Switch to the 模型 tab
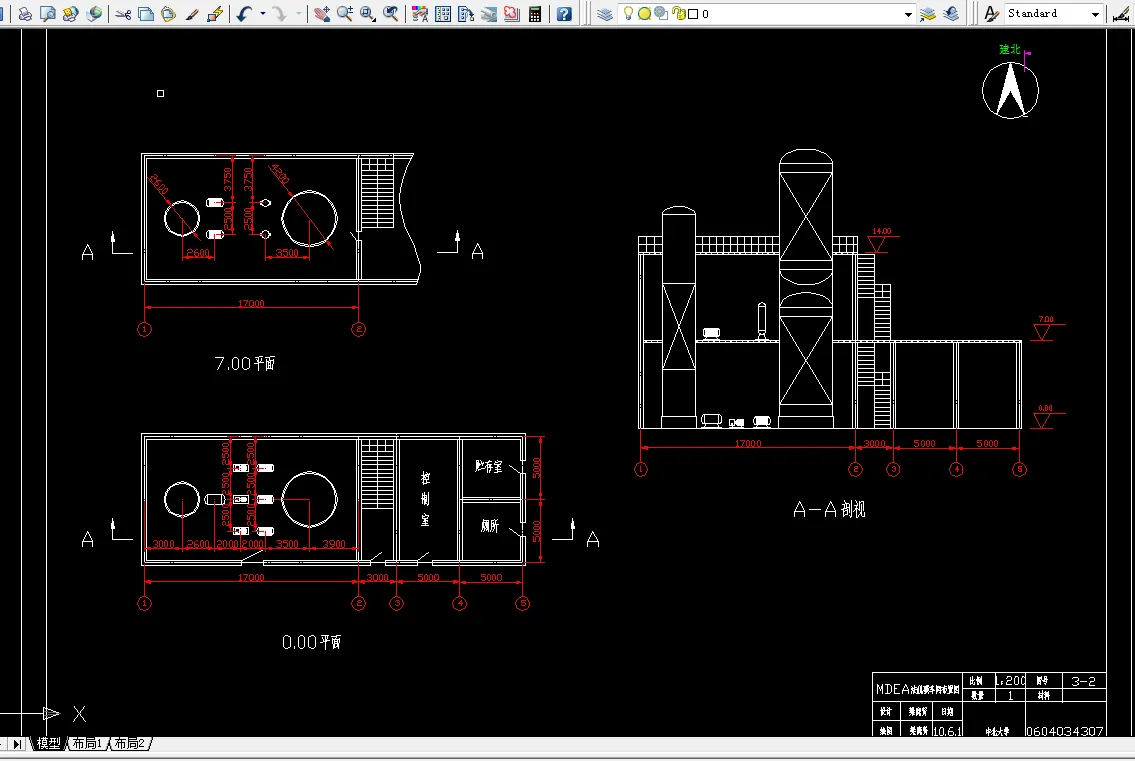 coord(48,744)
